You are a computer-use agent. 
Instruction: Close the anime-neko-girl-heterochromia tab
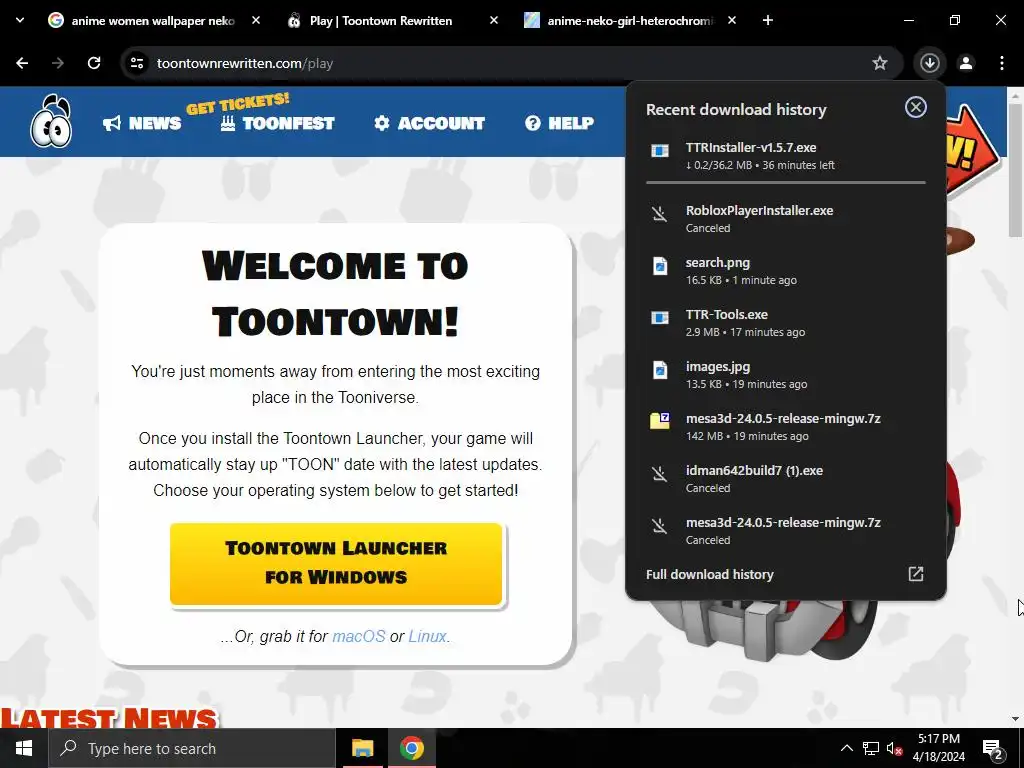click(x=731, y=20)
